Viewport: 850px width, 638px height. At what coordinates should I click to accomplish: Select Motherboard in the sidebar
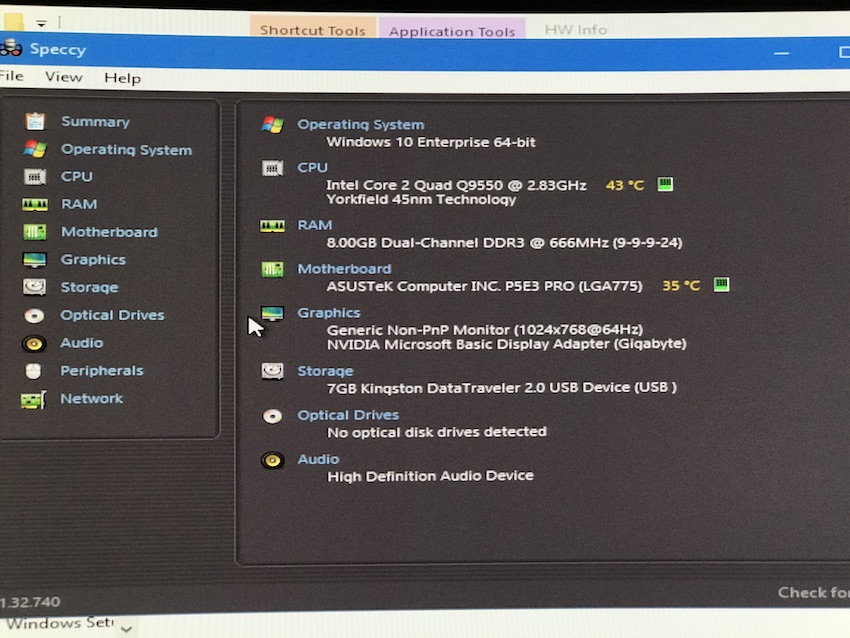coord(109,232)
